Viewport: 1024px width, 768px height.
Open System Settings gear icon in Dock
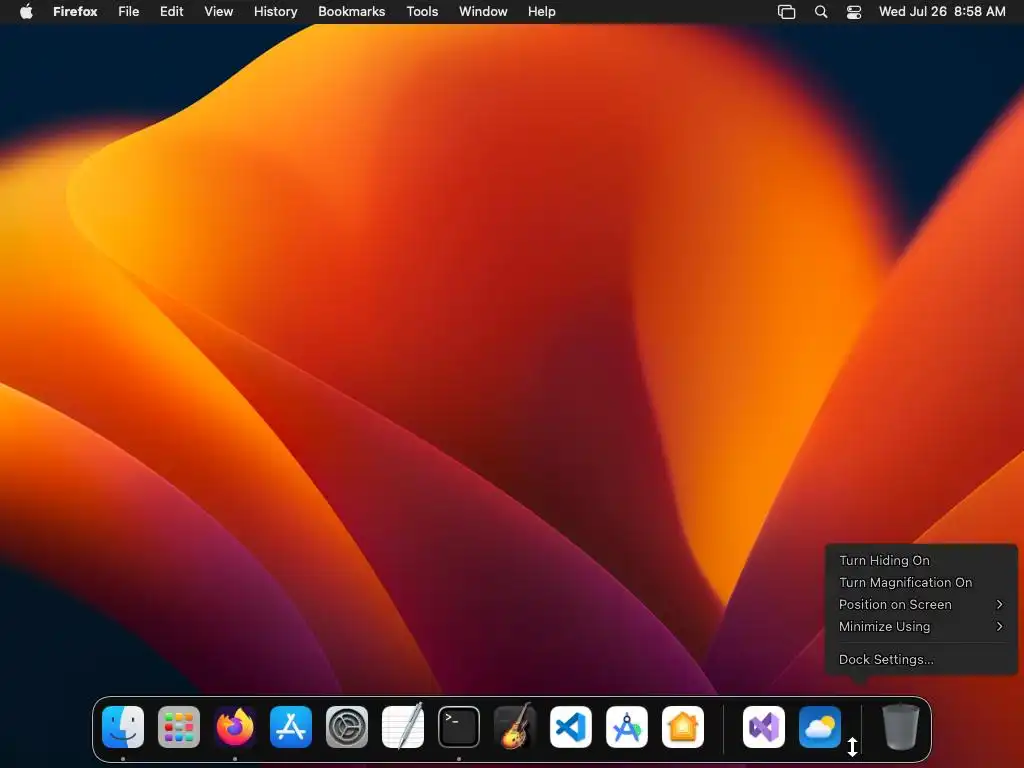click(347, 727)
